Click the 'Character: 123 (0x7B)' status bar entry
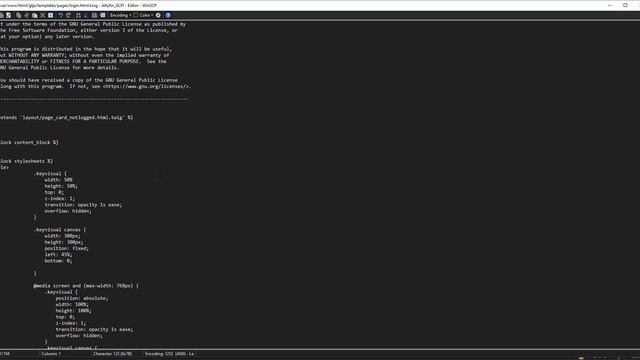The width and height of the screenshot is (640, 360). point(113,354)
